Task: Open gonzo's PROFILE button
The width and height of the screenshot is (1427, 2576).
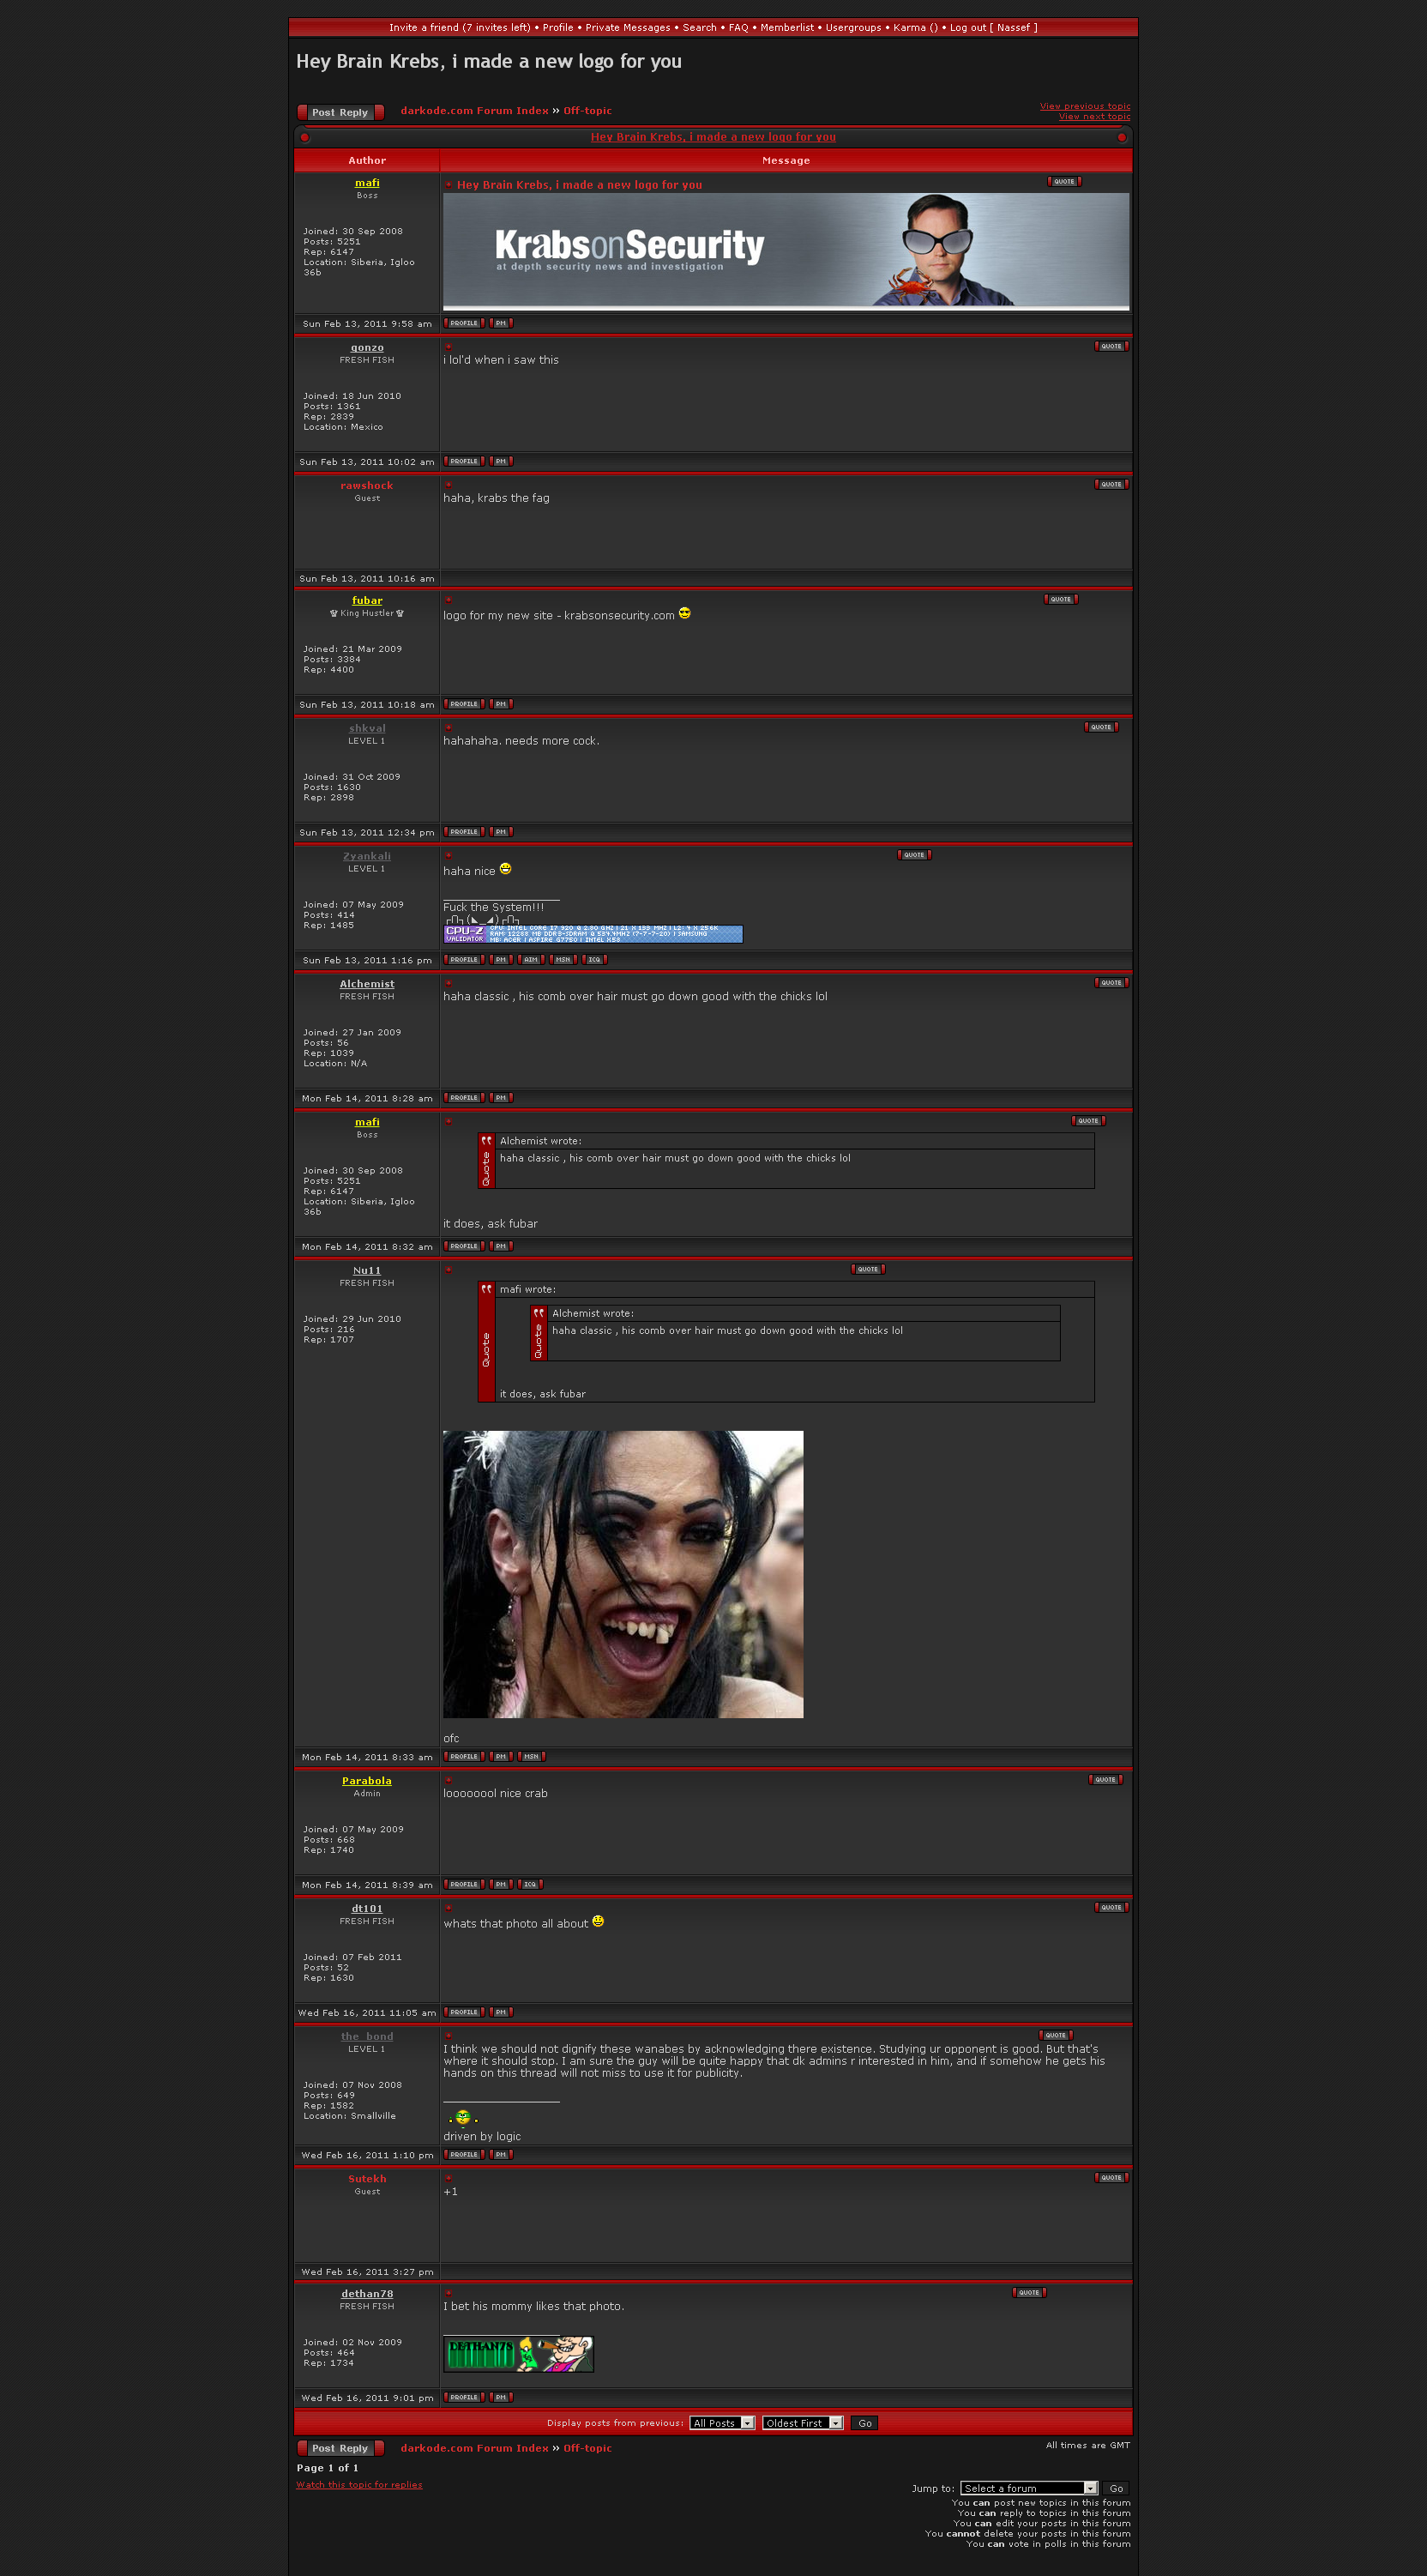Action: click(x=464, y=461)
